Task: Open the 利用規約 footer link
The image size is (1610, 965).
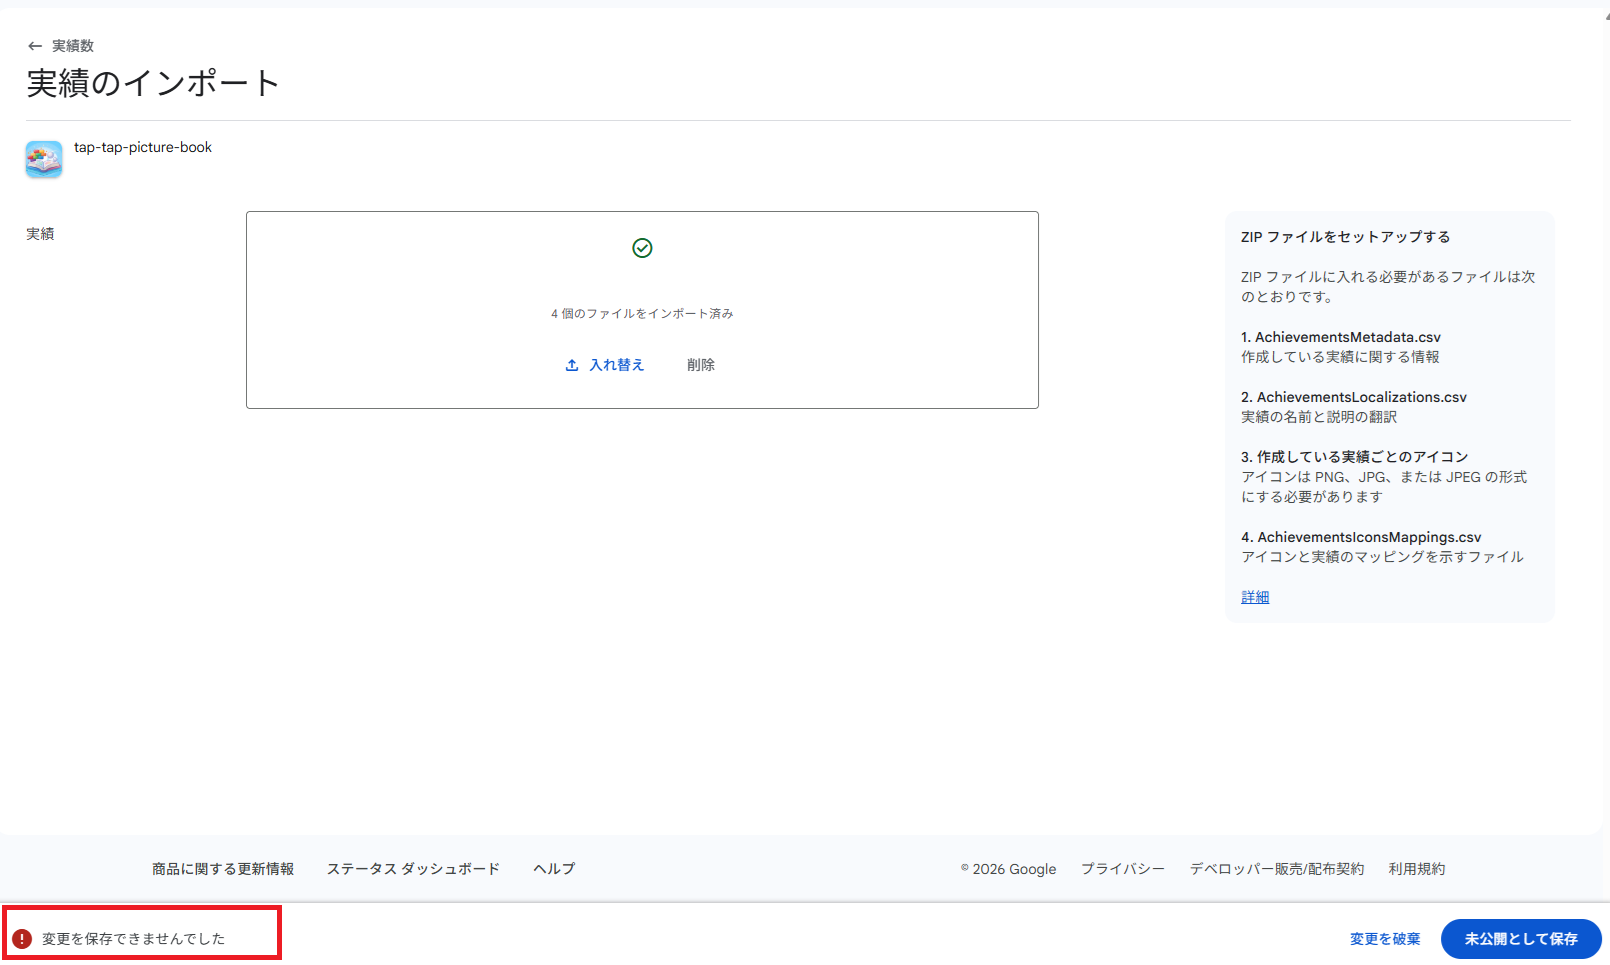Action: point(1417,869)
